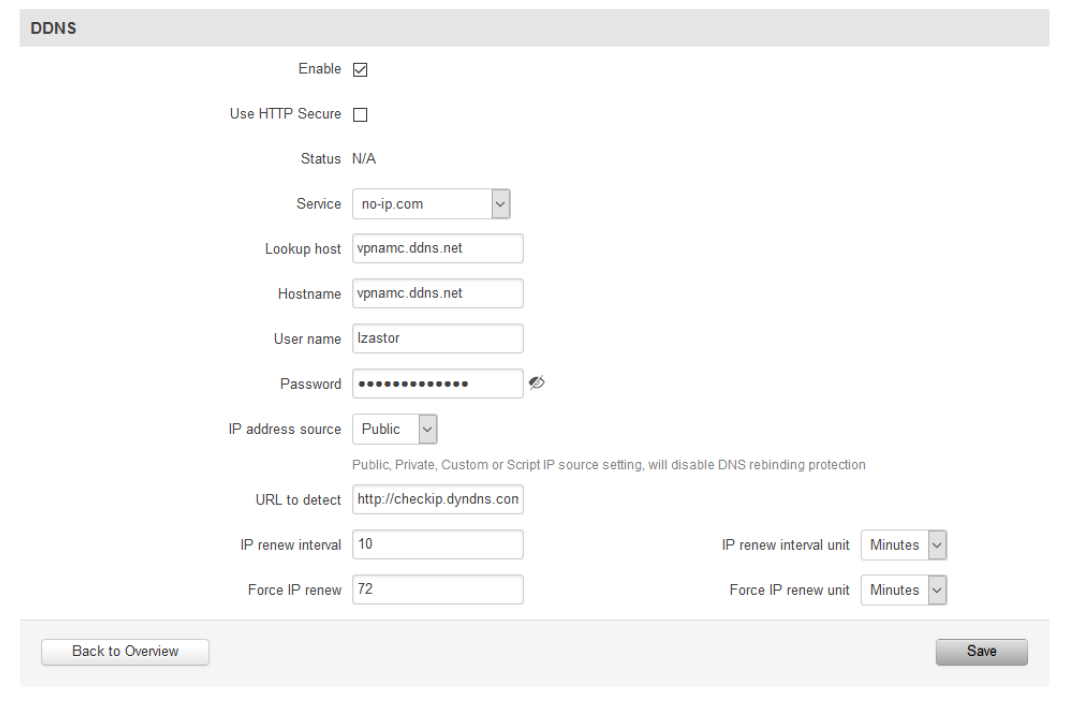1071x702 pixels.
Task: Focus the User name field
Action: tap(438, 339)
